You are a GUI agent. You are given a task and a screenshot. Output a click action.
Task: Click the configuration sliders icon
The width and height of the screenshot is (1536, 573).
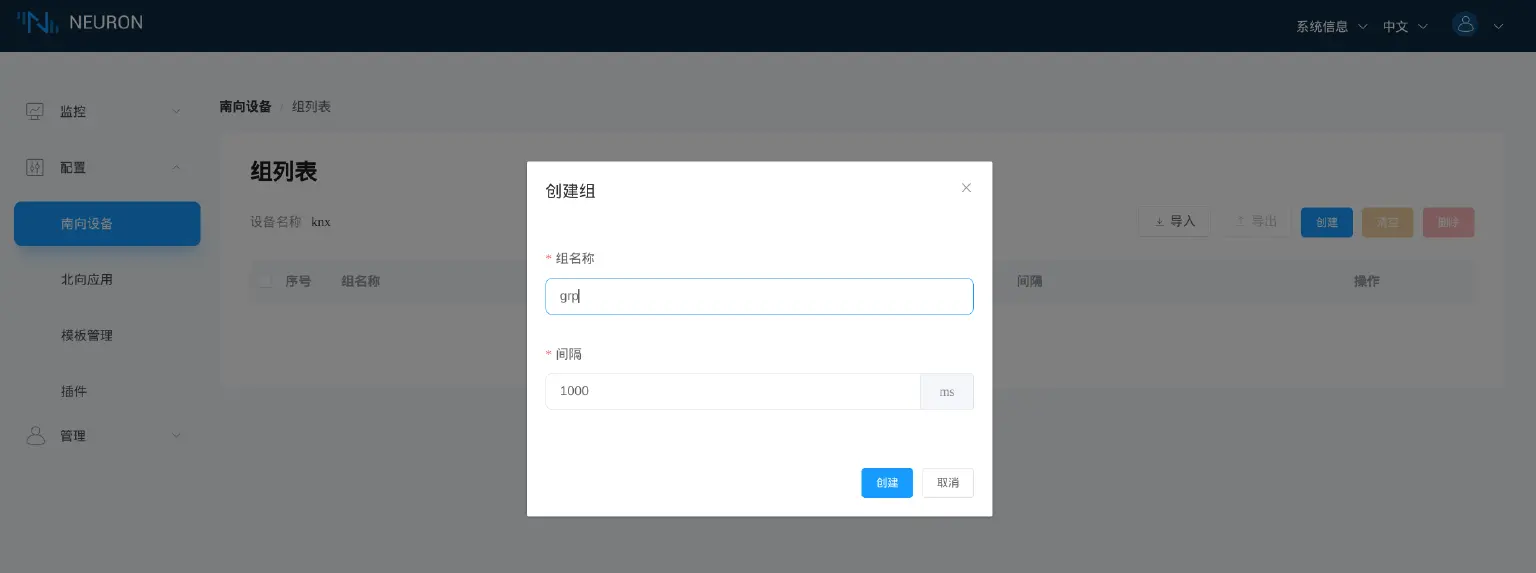tap(35, 167)
